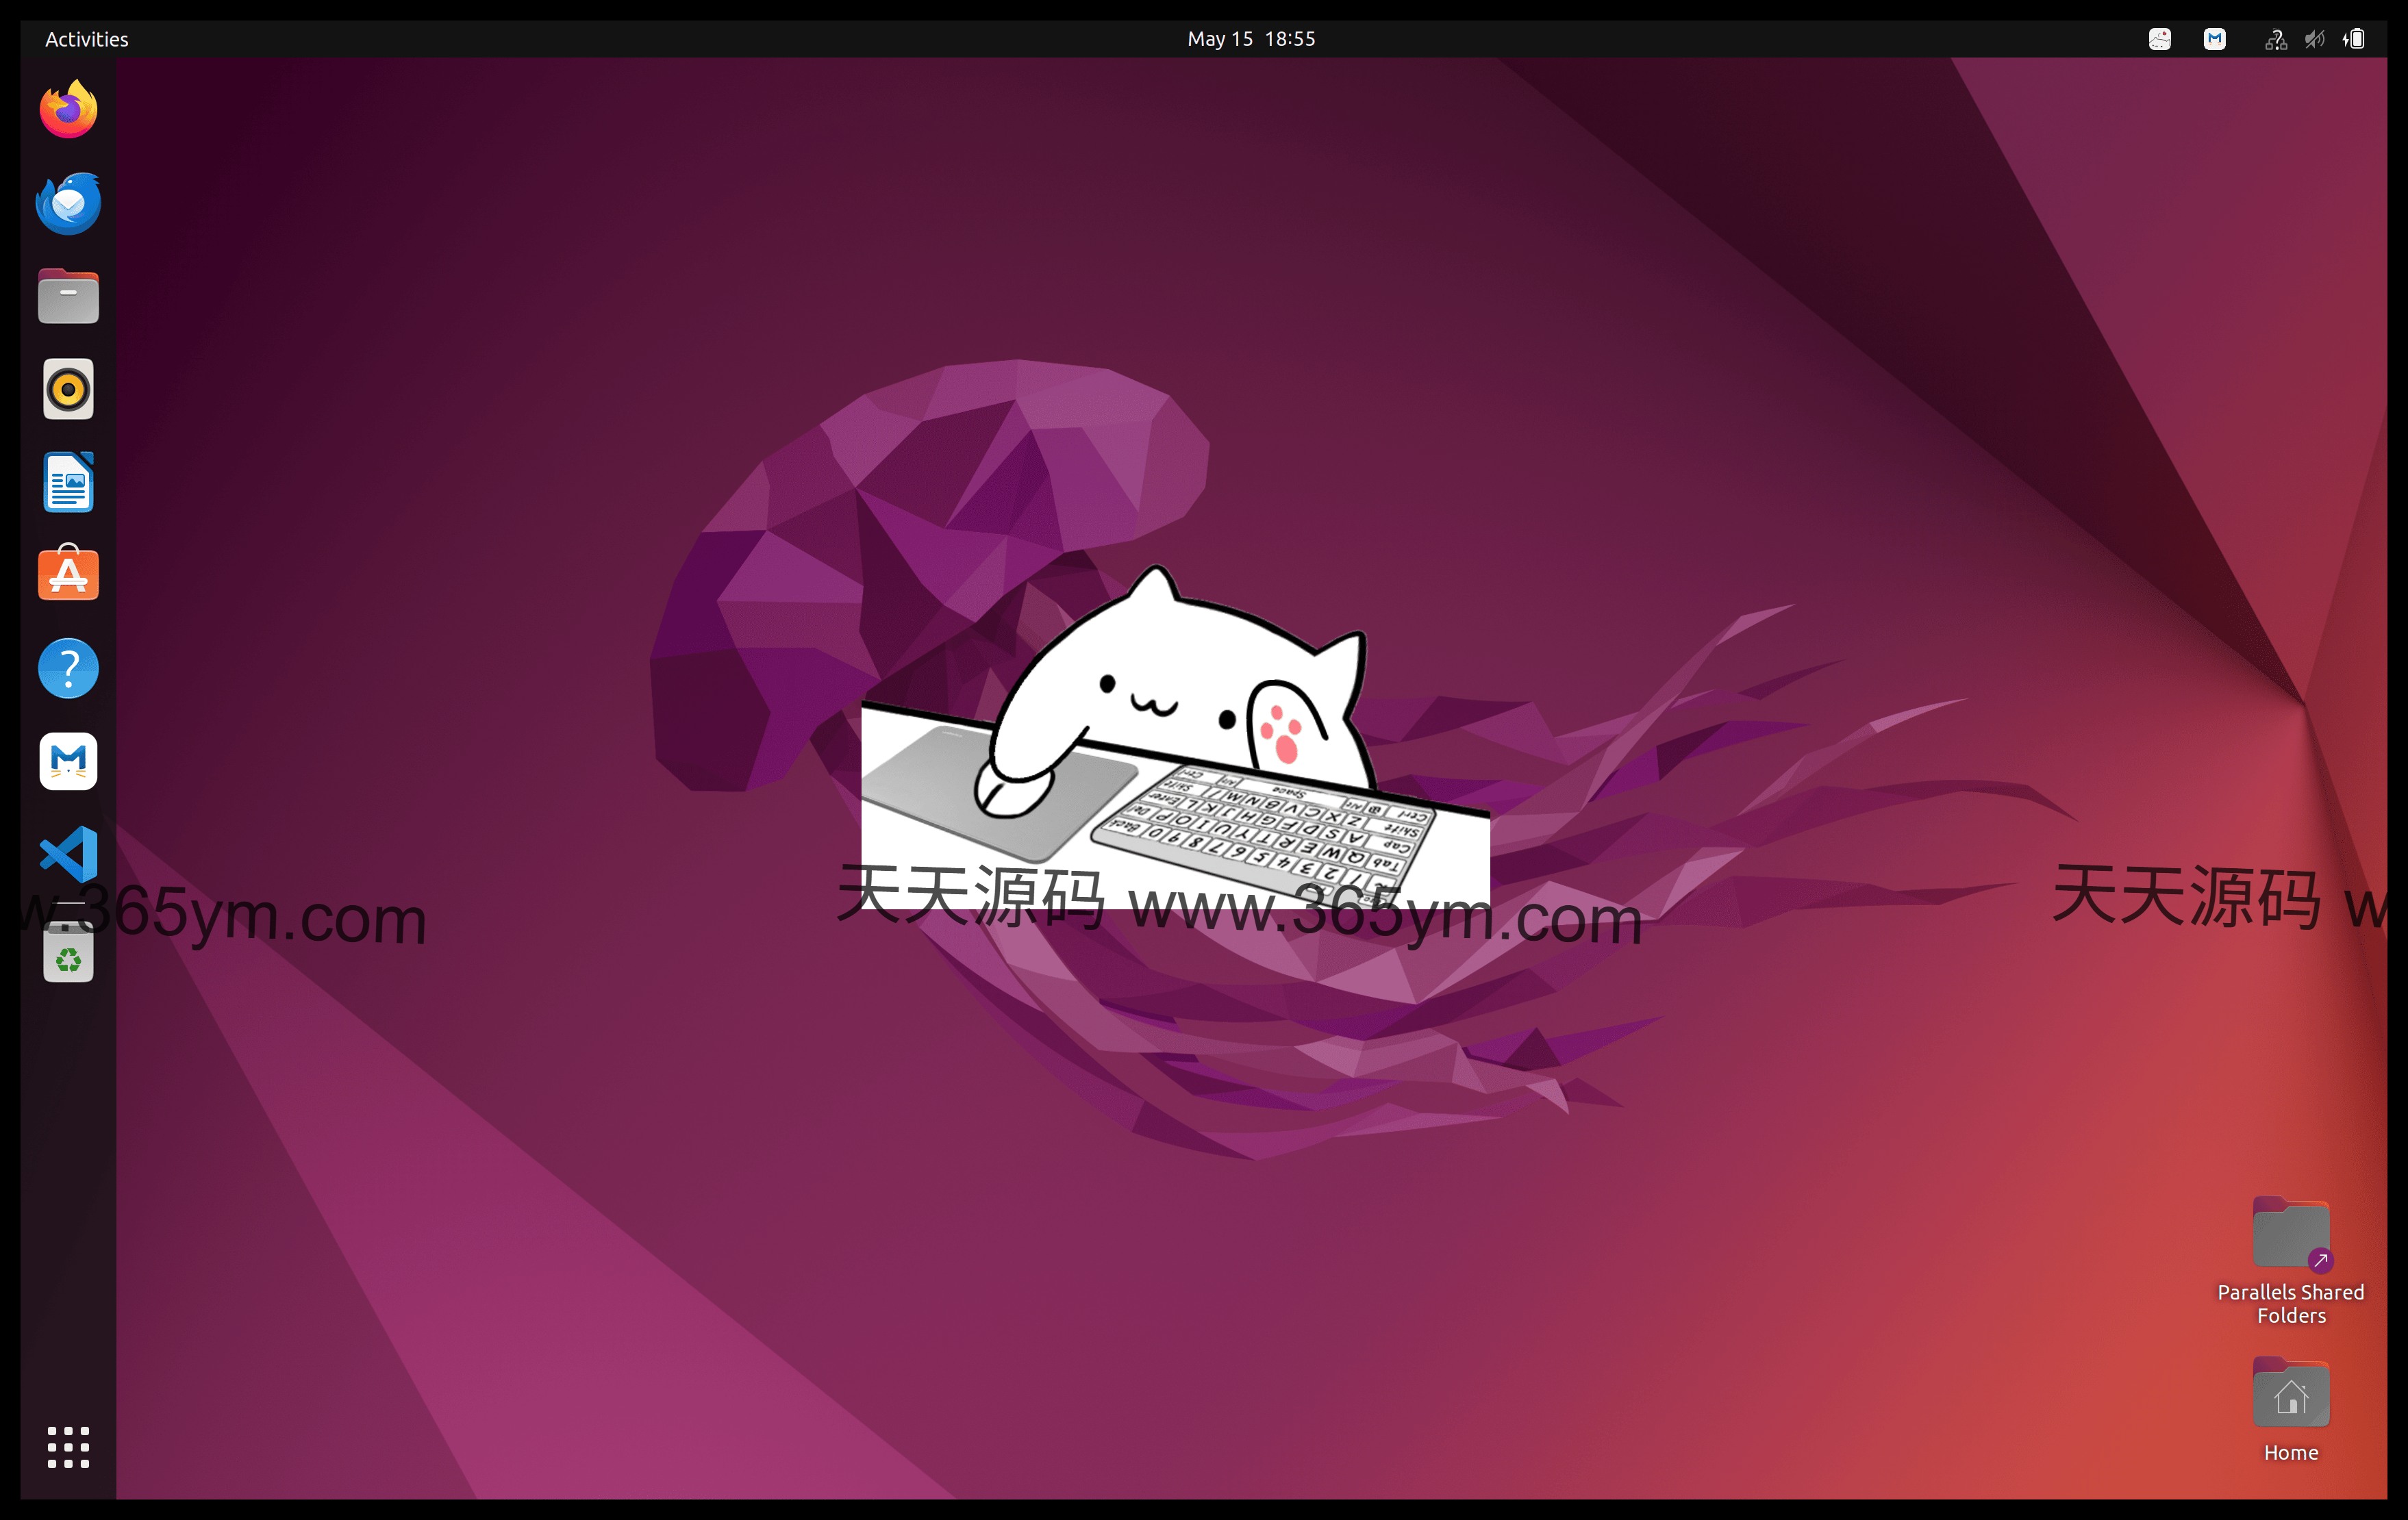Screen dimensions: 2408x1520
Task: Open the Activities overview
Action: tap(87, 39)
